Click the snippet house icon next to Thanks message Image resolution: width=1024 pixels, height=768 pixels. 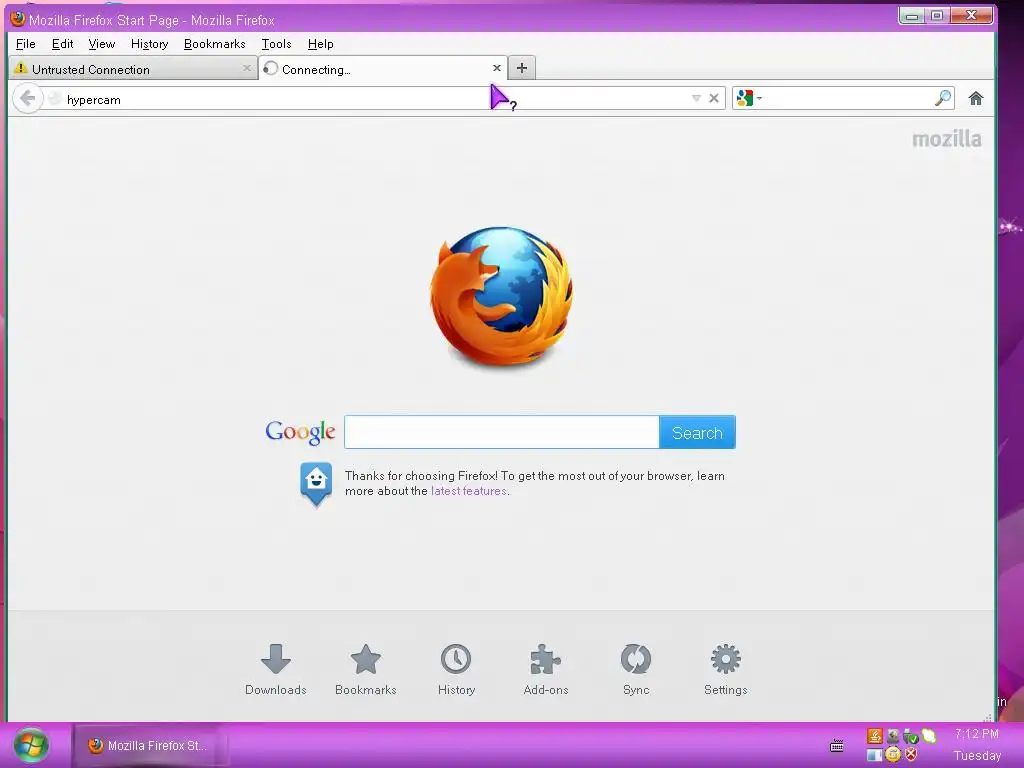(316, 484)
